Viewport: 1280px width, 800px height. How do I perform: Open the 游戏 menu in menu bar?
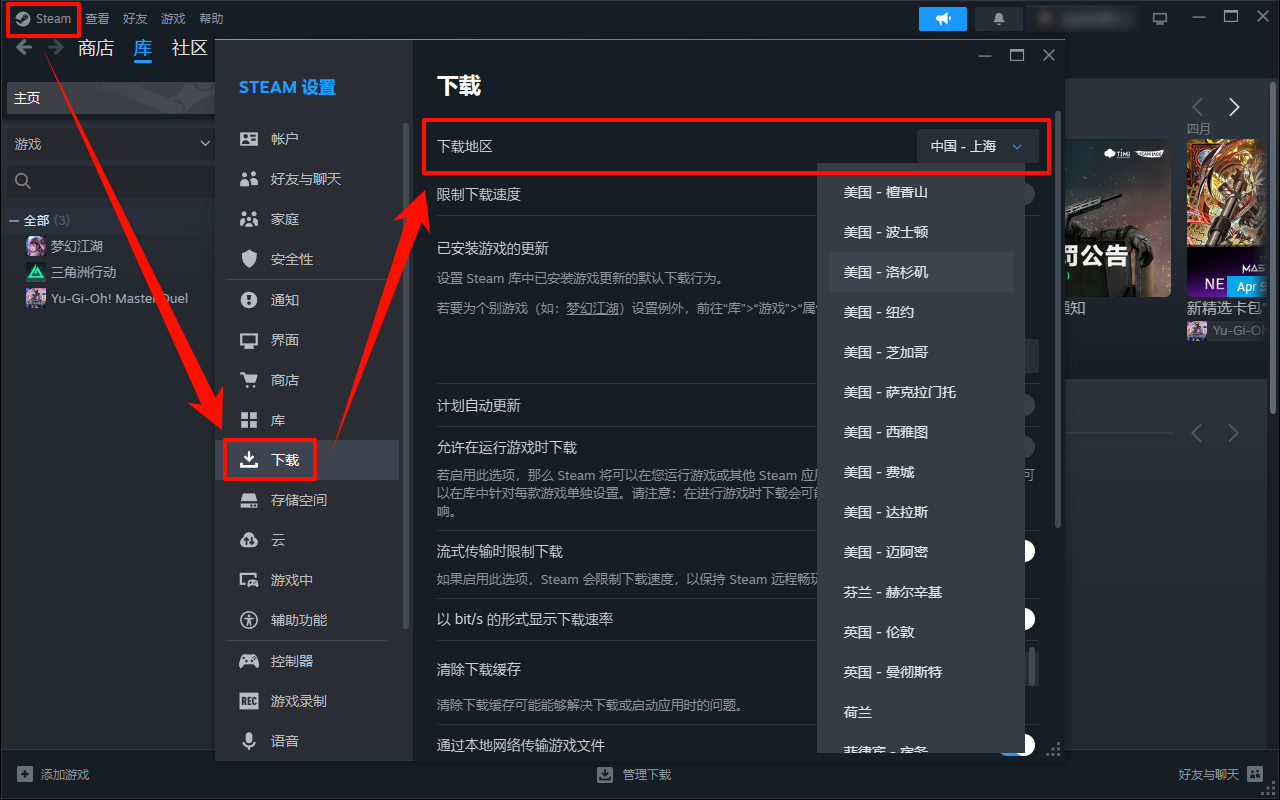click(173, 19)
